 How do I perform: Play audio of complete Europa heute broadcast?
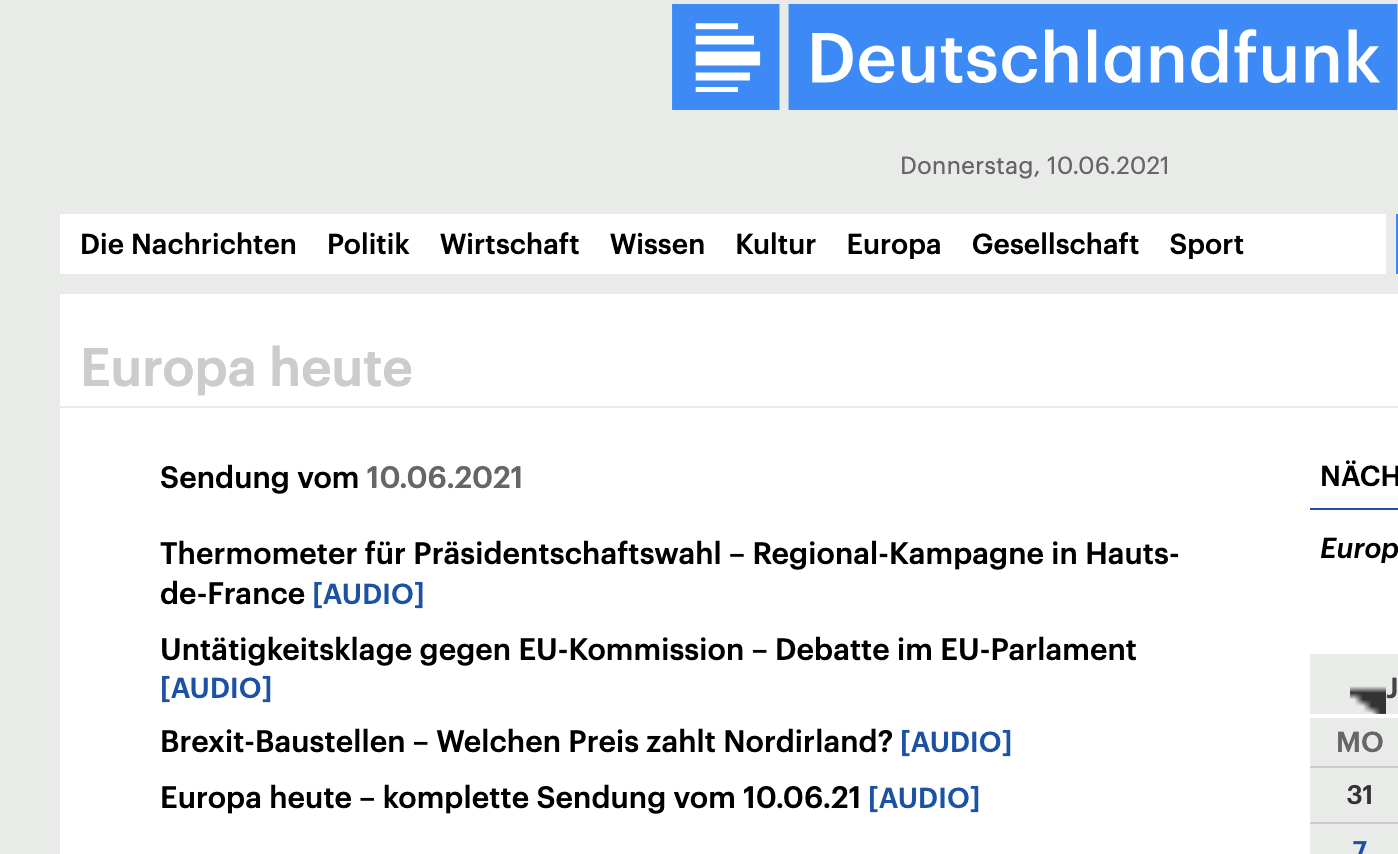(924, 798)
